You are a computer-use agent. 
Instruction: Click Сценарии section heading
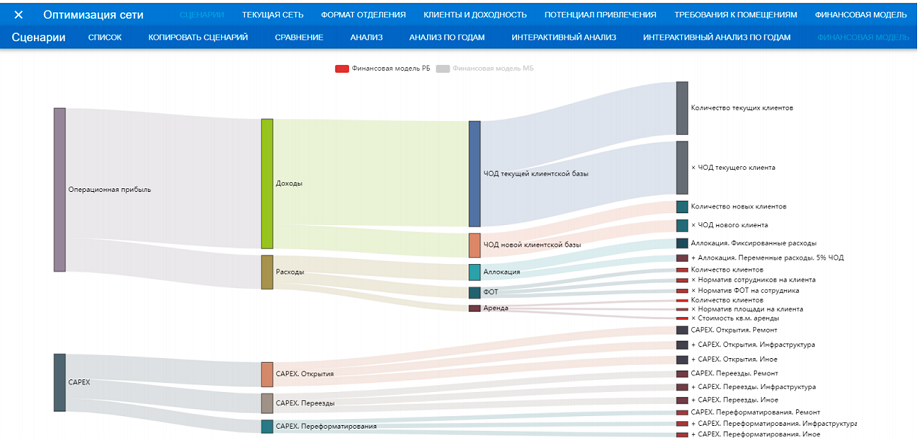tap(39, 38)
